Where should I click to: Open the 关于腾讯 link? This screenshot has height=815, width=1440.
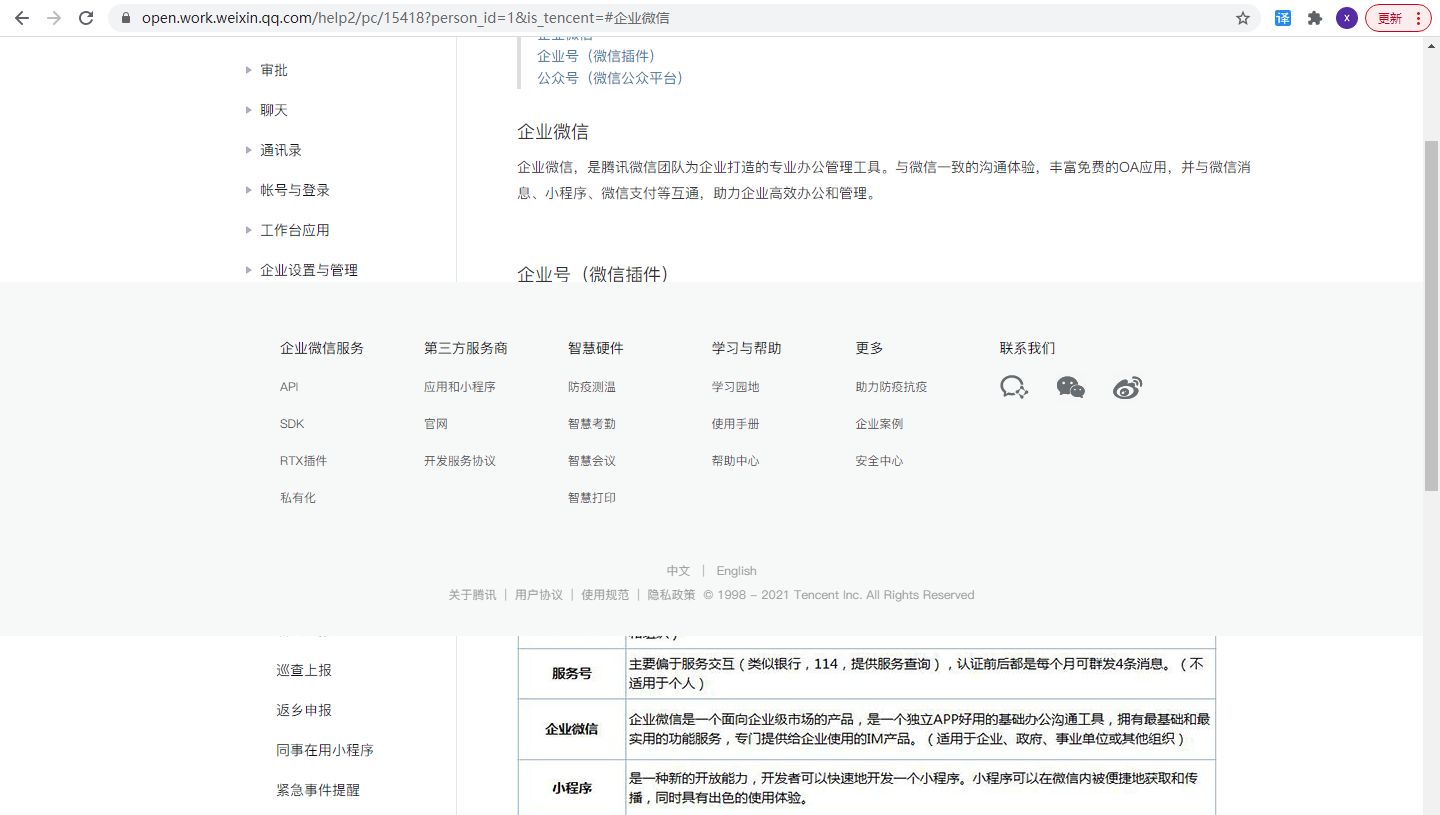pyautogui.click(x=472, y=595)
